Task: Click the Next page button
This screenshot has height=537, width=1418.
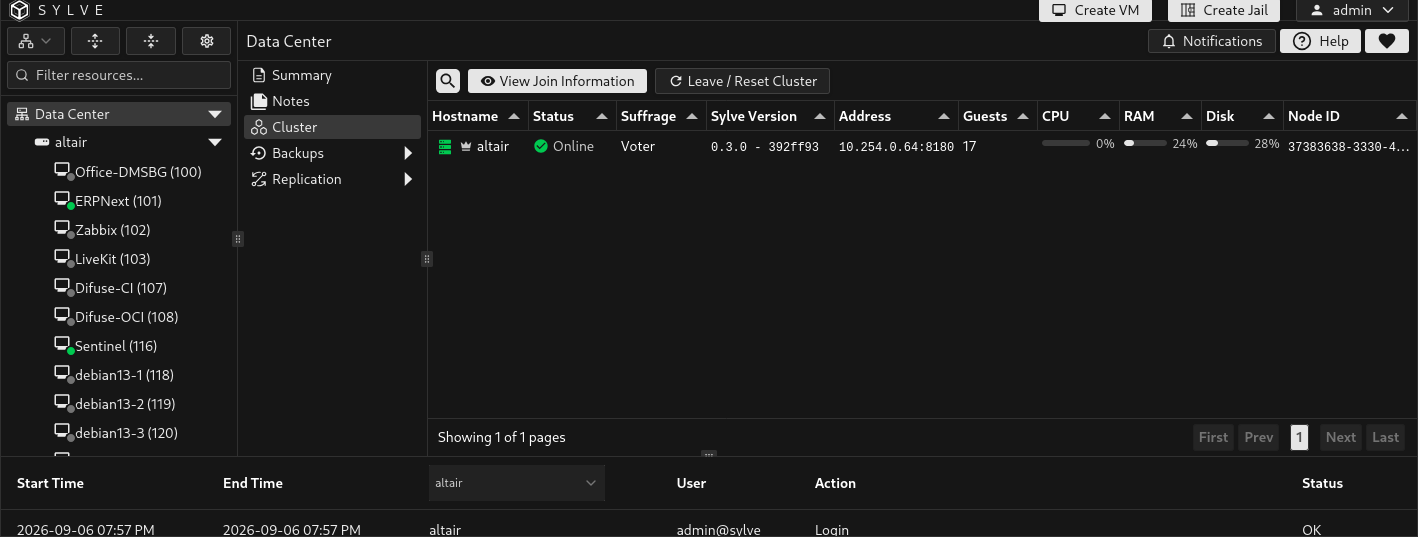Action: [x=1340, y=437]
